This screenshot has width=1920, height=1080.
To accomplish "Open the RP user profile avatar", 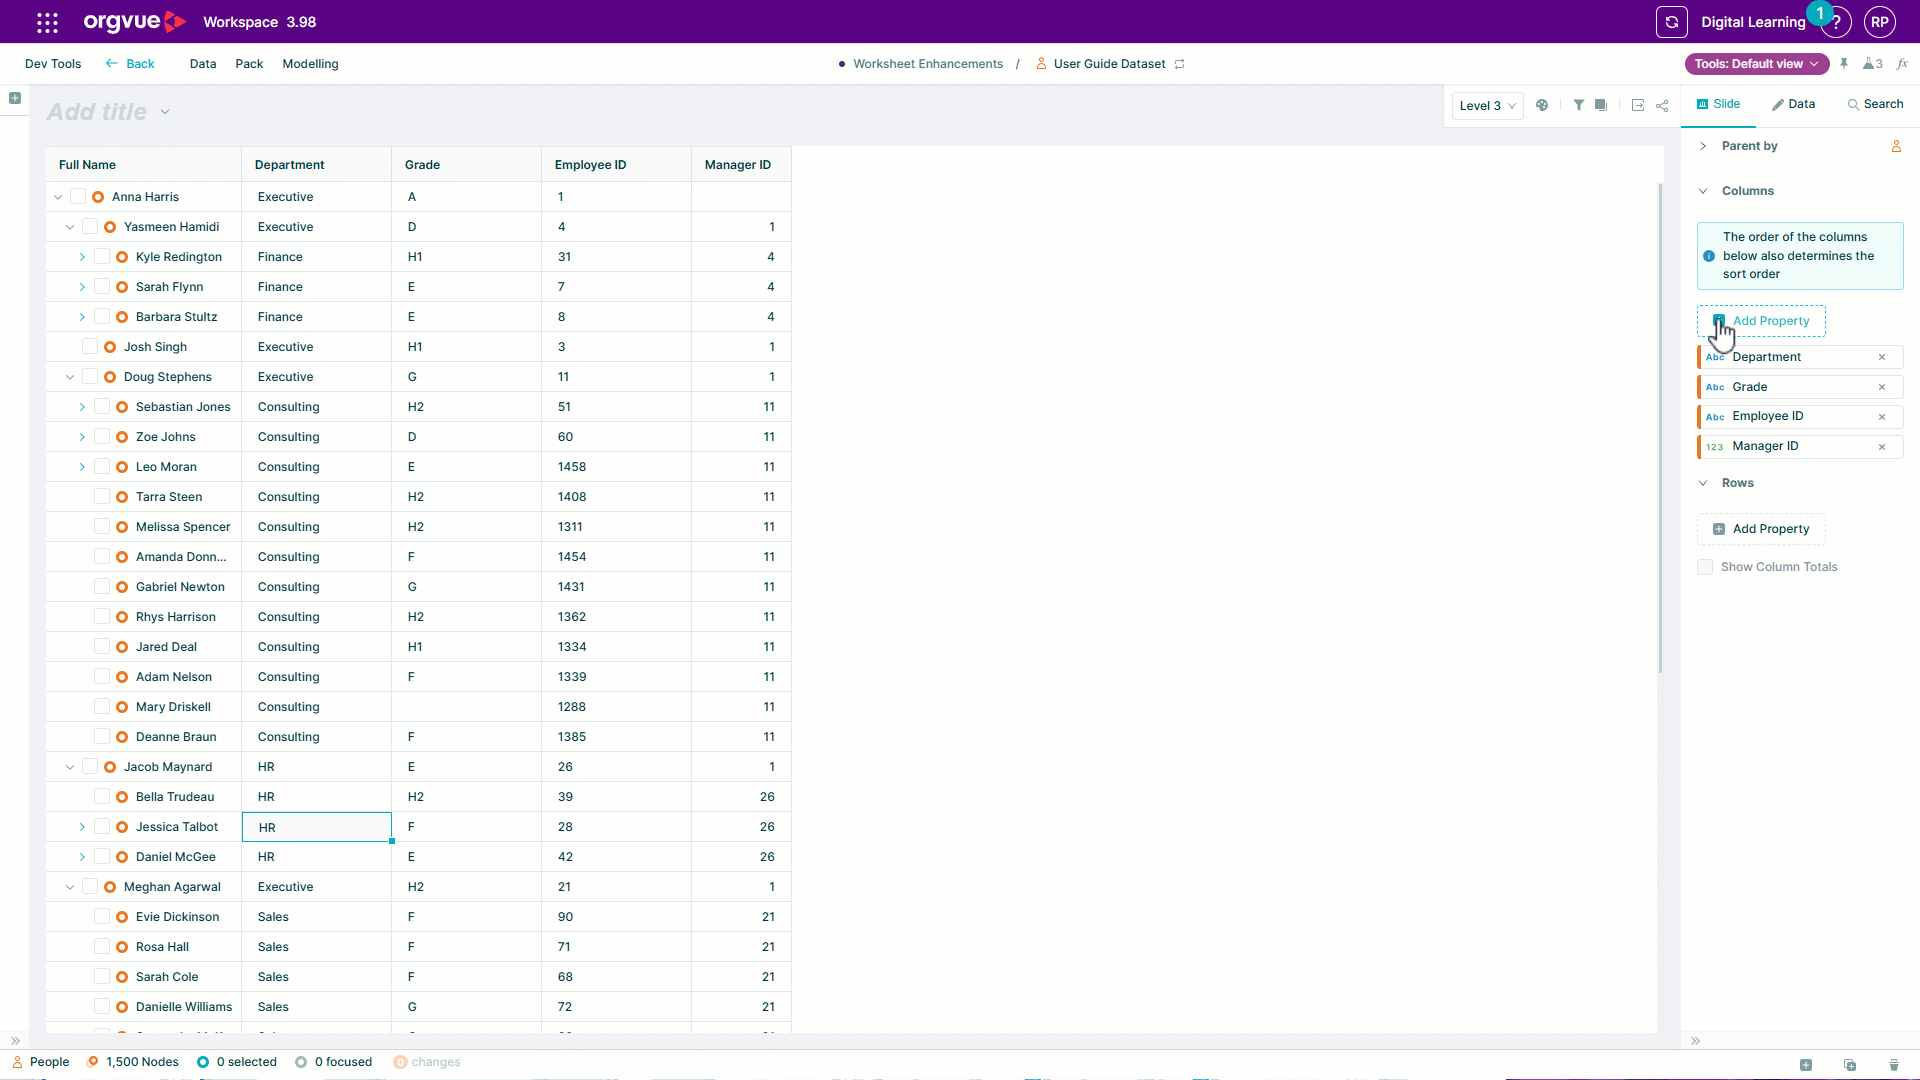I will coord(1880,22).
